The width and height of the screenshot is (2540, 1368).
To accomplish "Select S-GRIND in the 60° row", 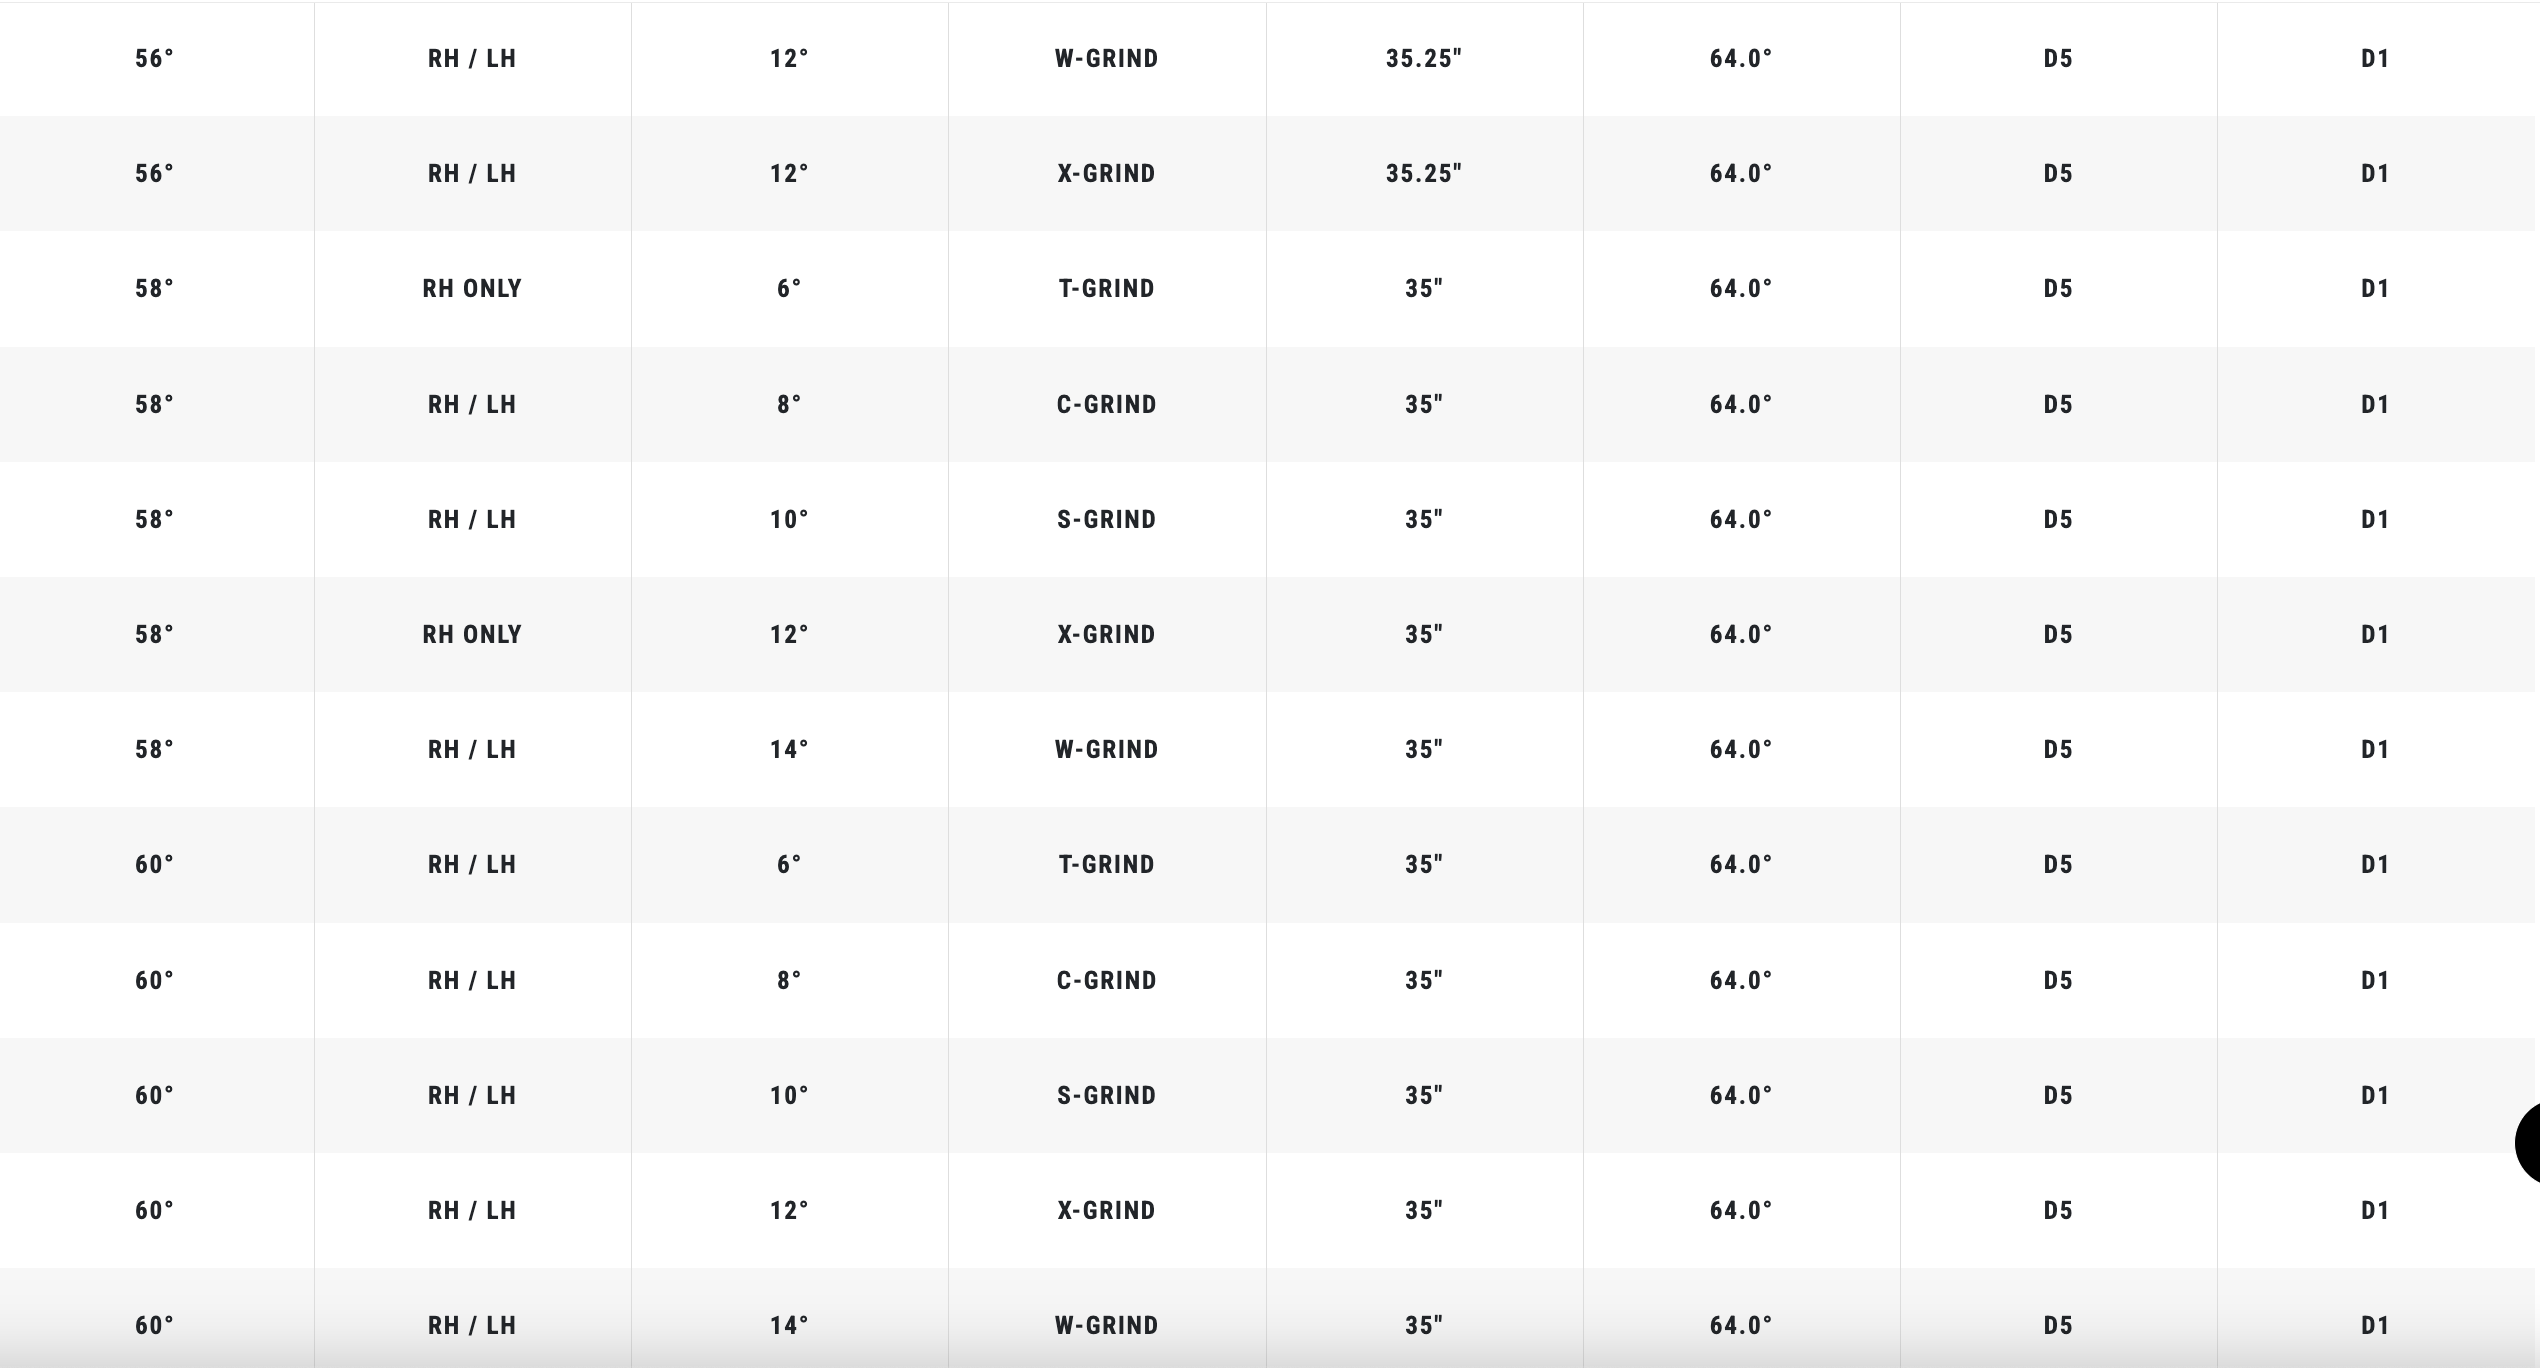I will [1106, 1096].
